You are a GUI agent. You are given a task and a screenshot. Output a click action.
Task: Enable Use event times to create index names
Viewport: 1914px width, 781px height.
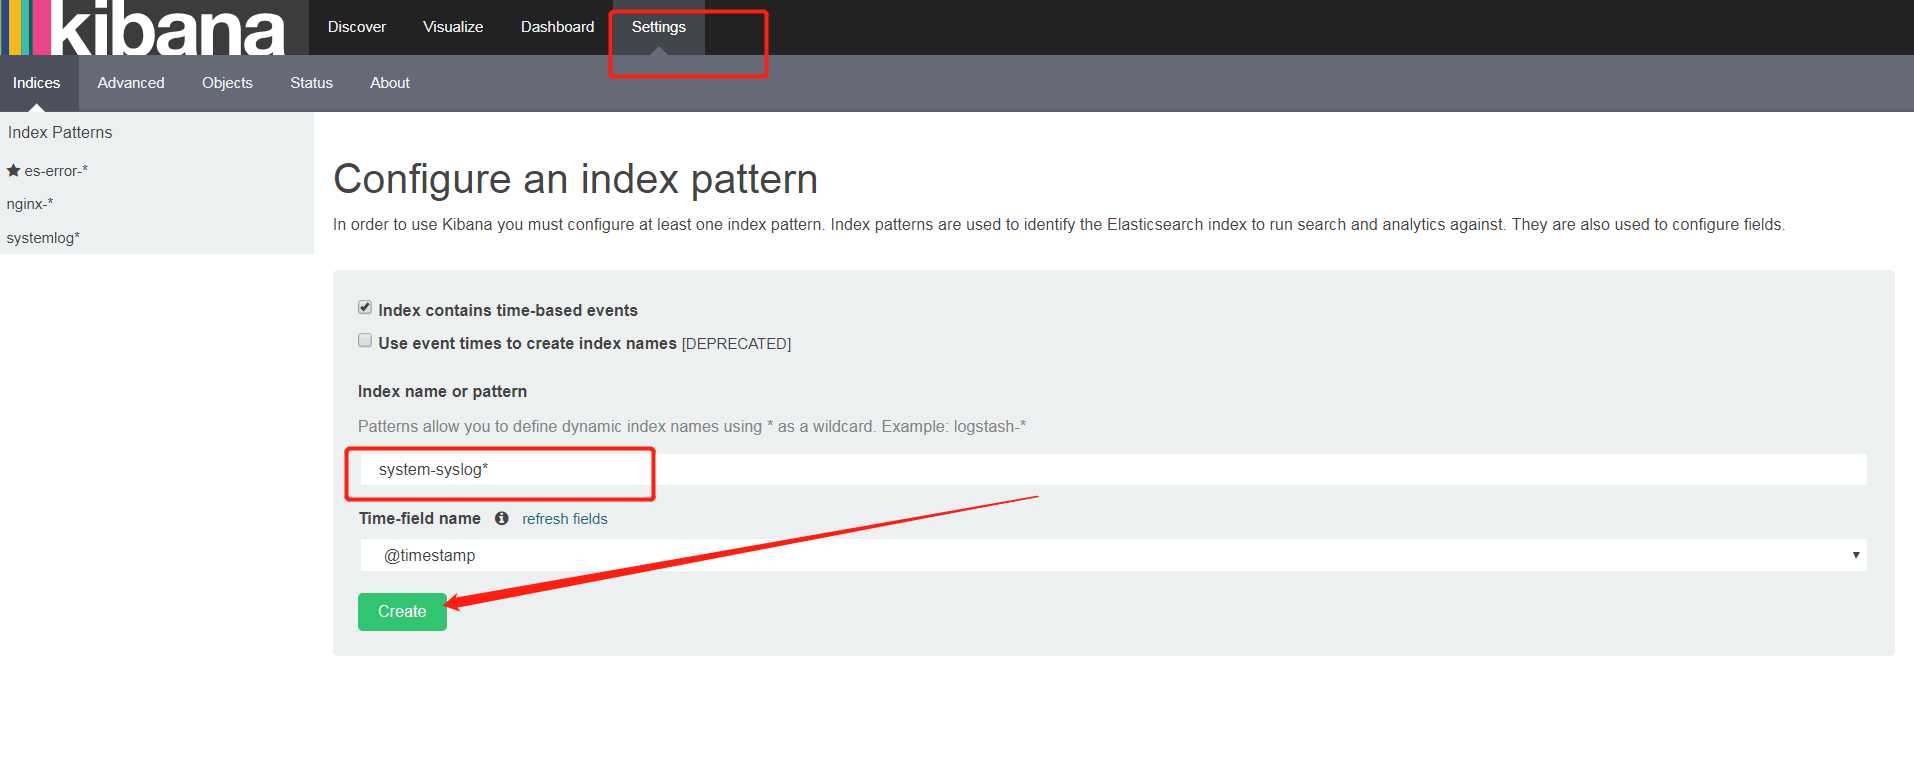pyautogui.click(x=365, y=340)
